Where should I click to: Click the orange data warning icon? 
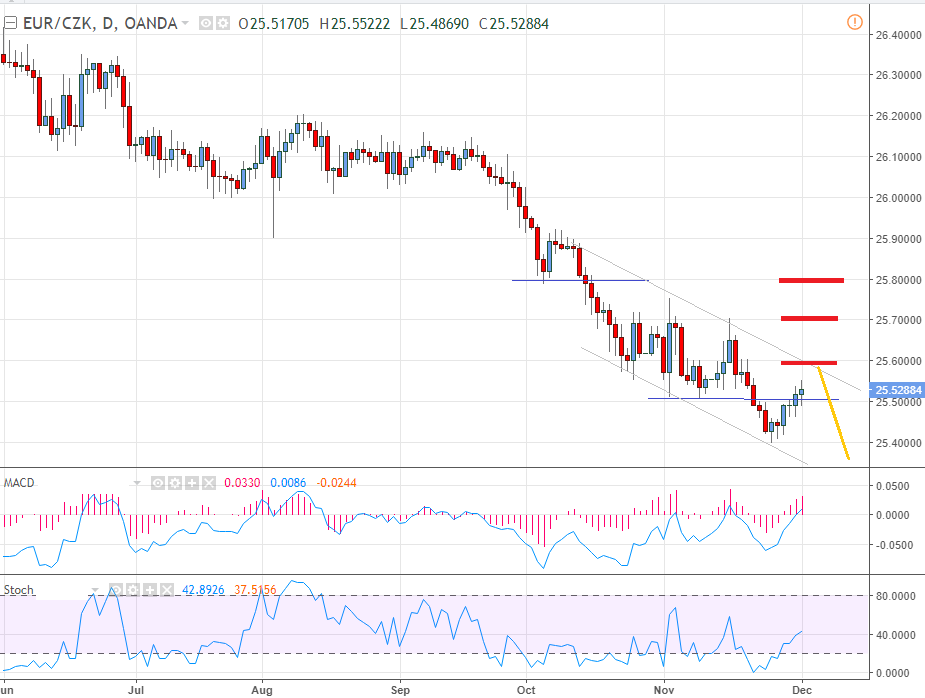tap(854, 22)
